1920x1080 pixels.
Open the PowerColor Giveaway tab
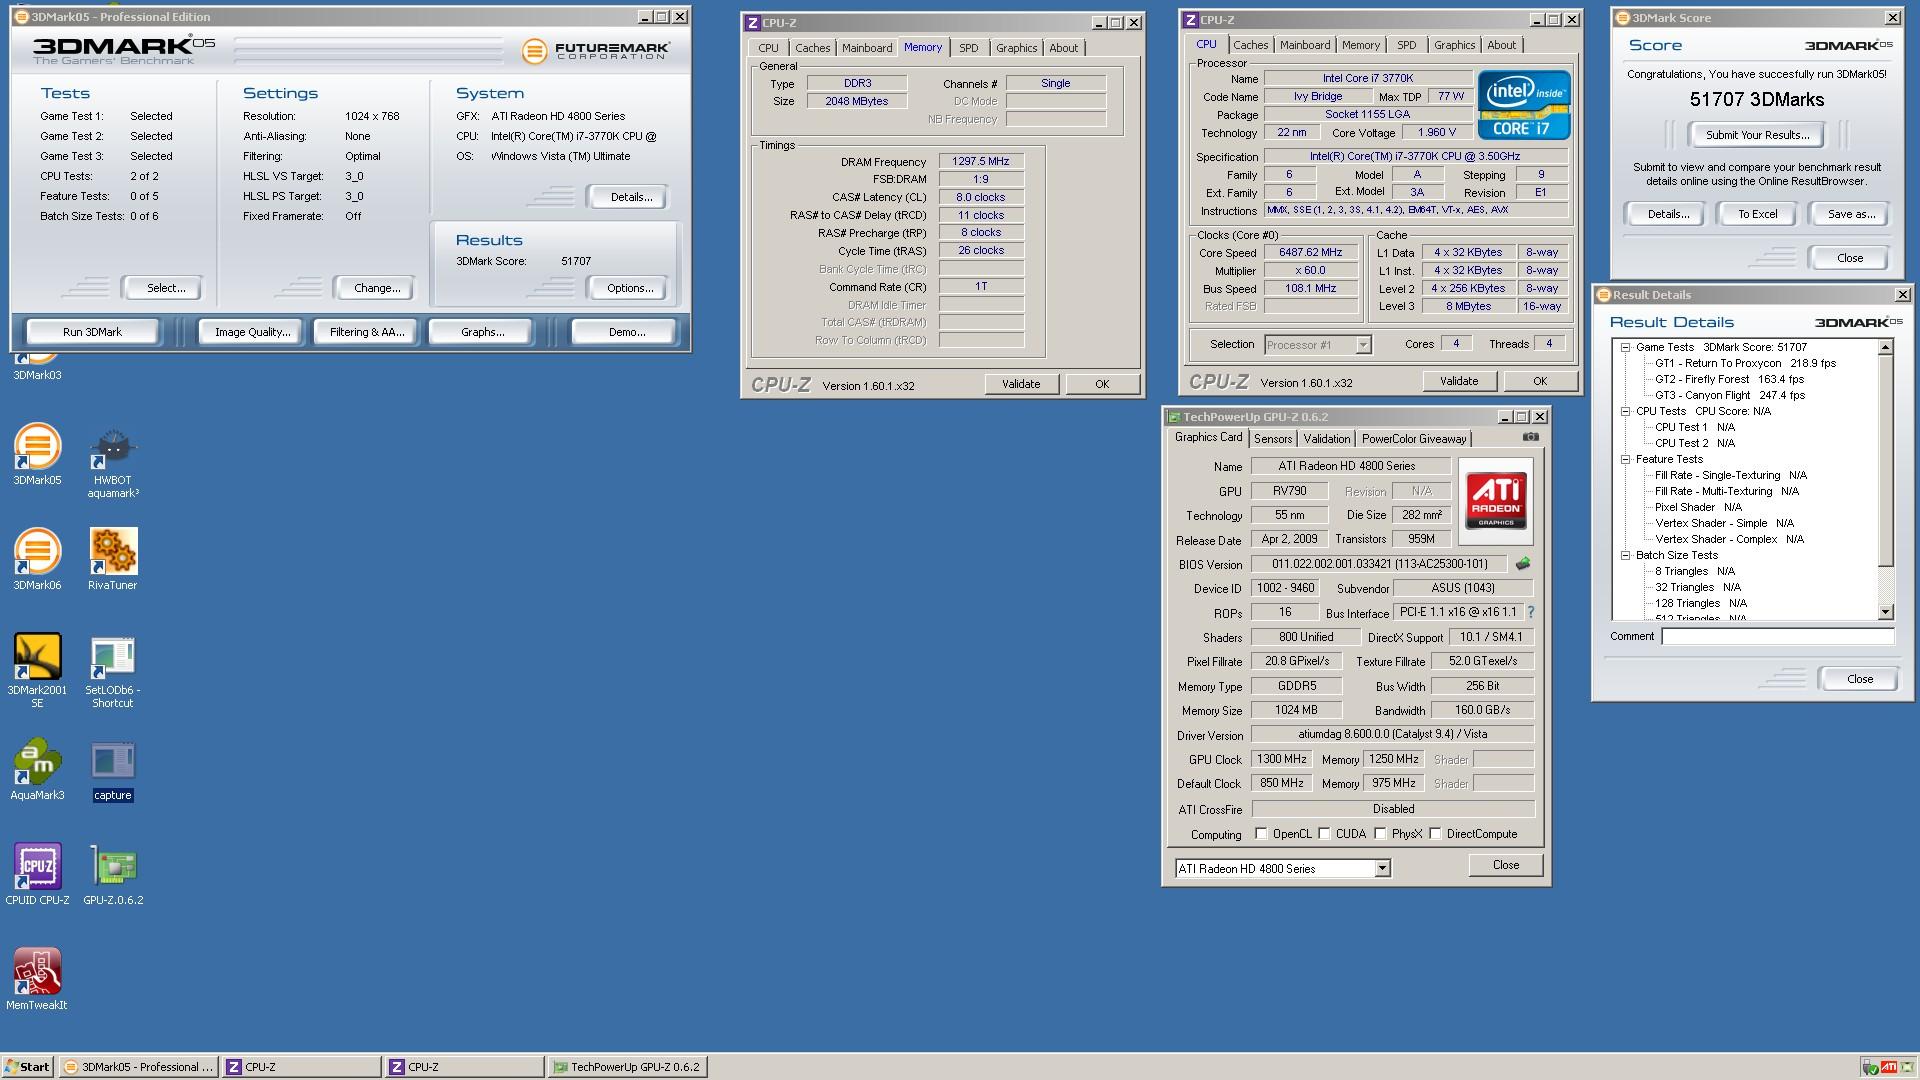(1413, 439)
